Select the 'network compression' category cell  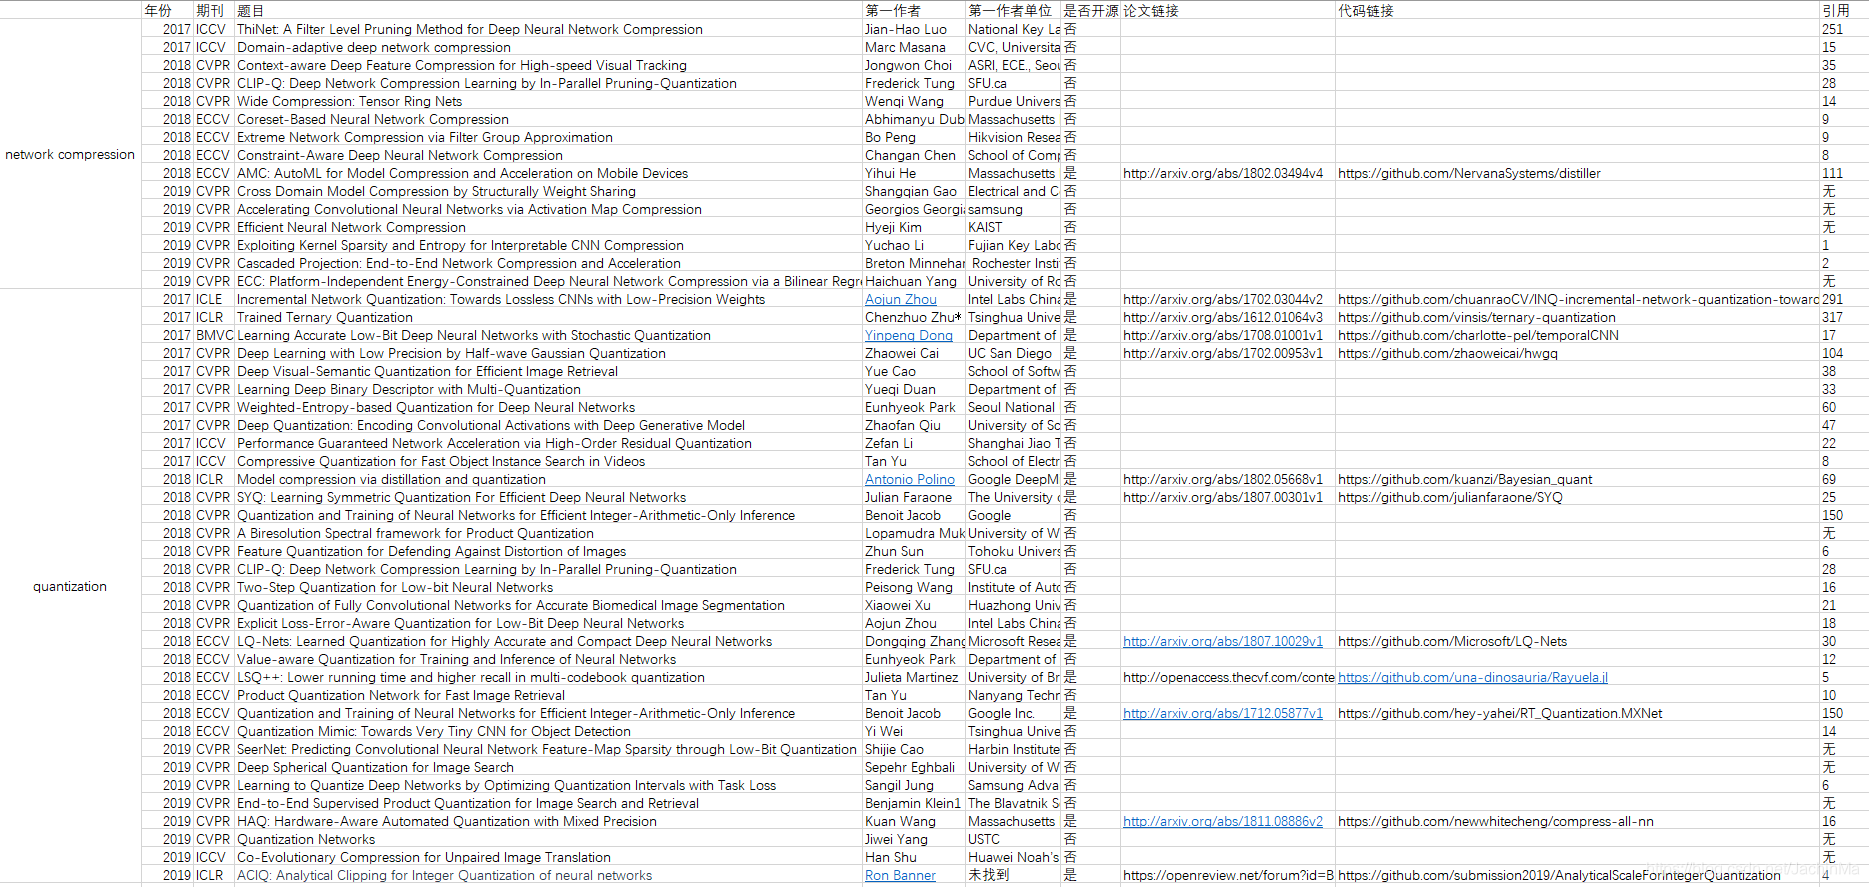click(70, 155)
